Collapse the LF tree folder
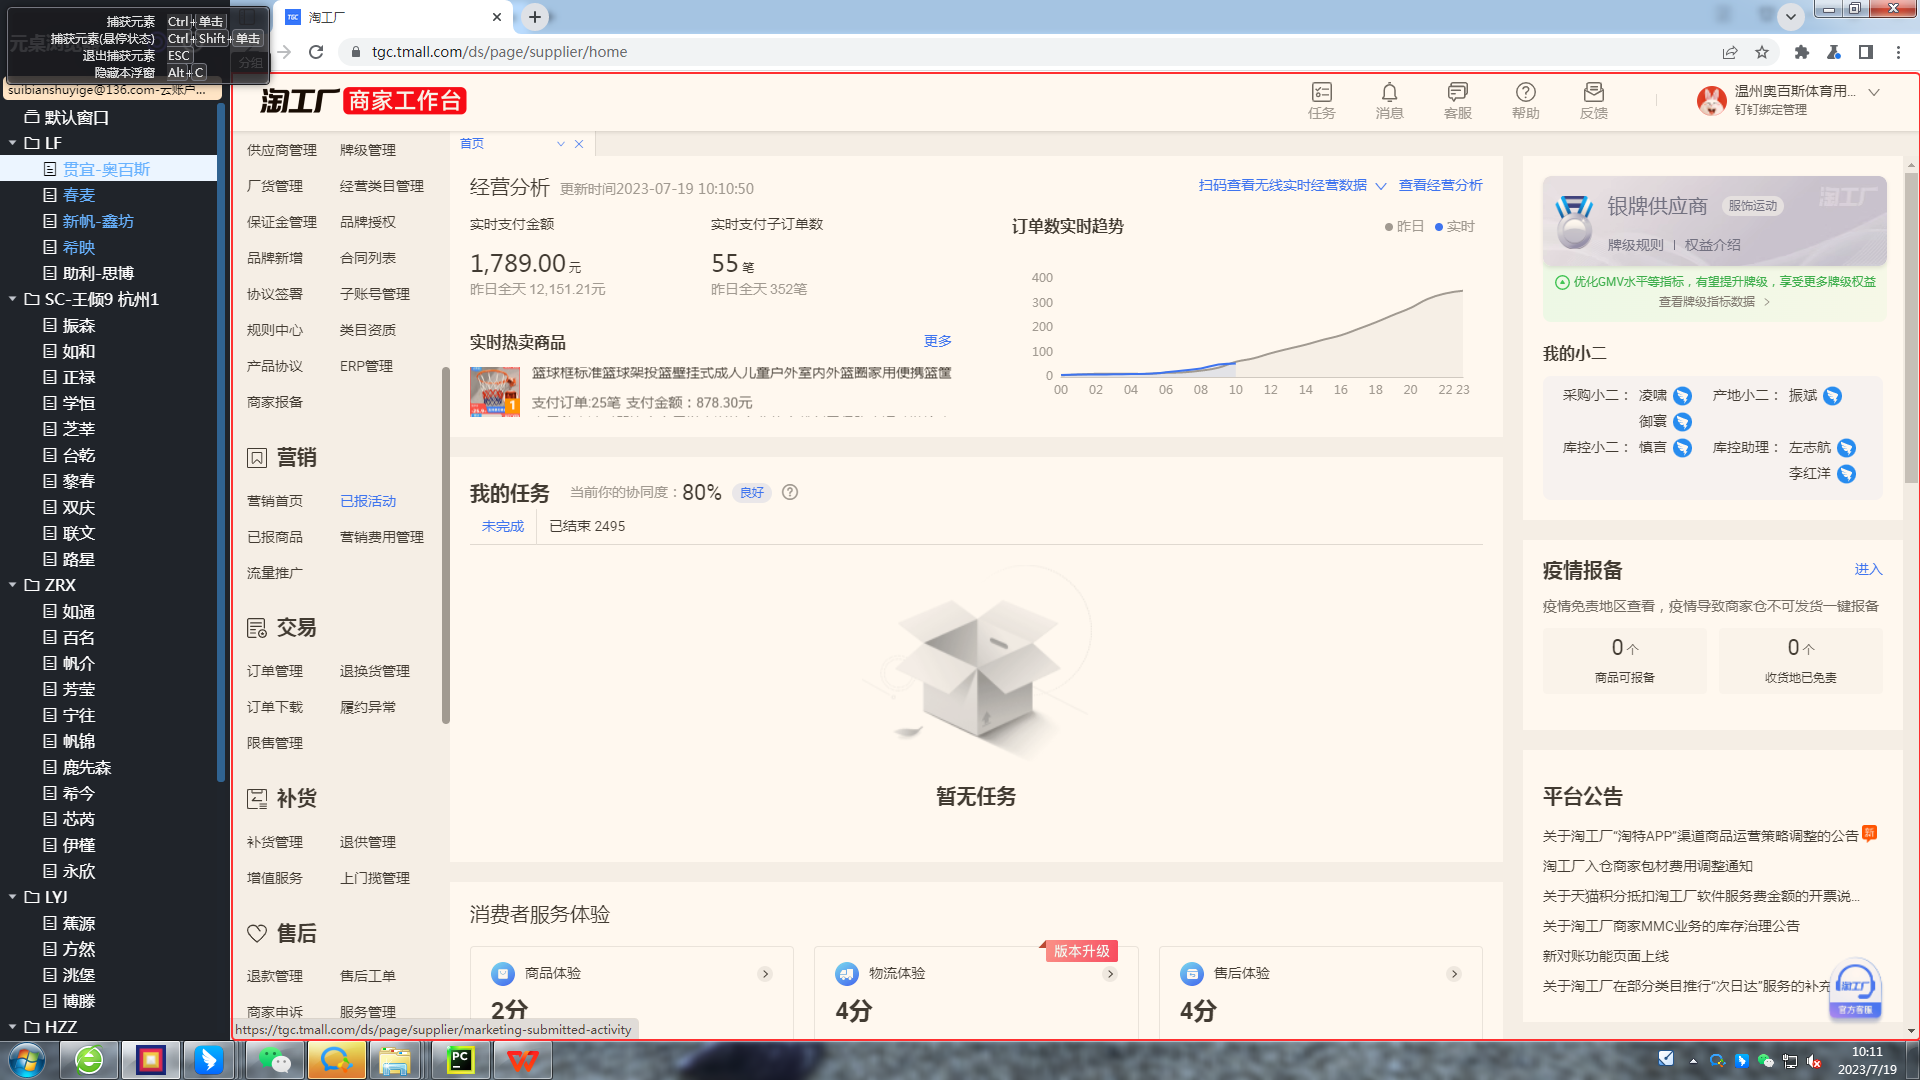 13,143
